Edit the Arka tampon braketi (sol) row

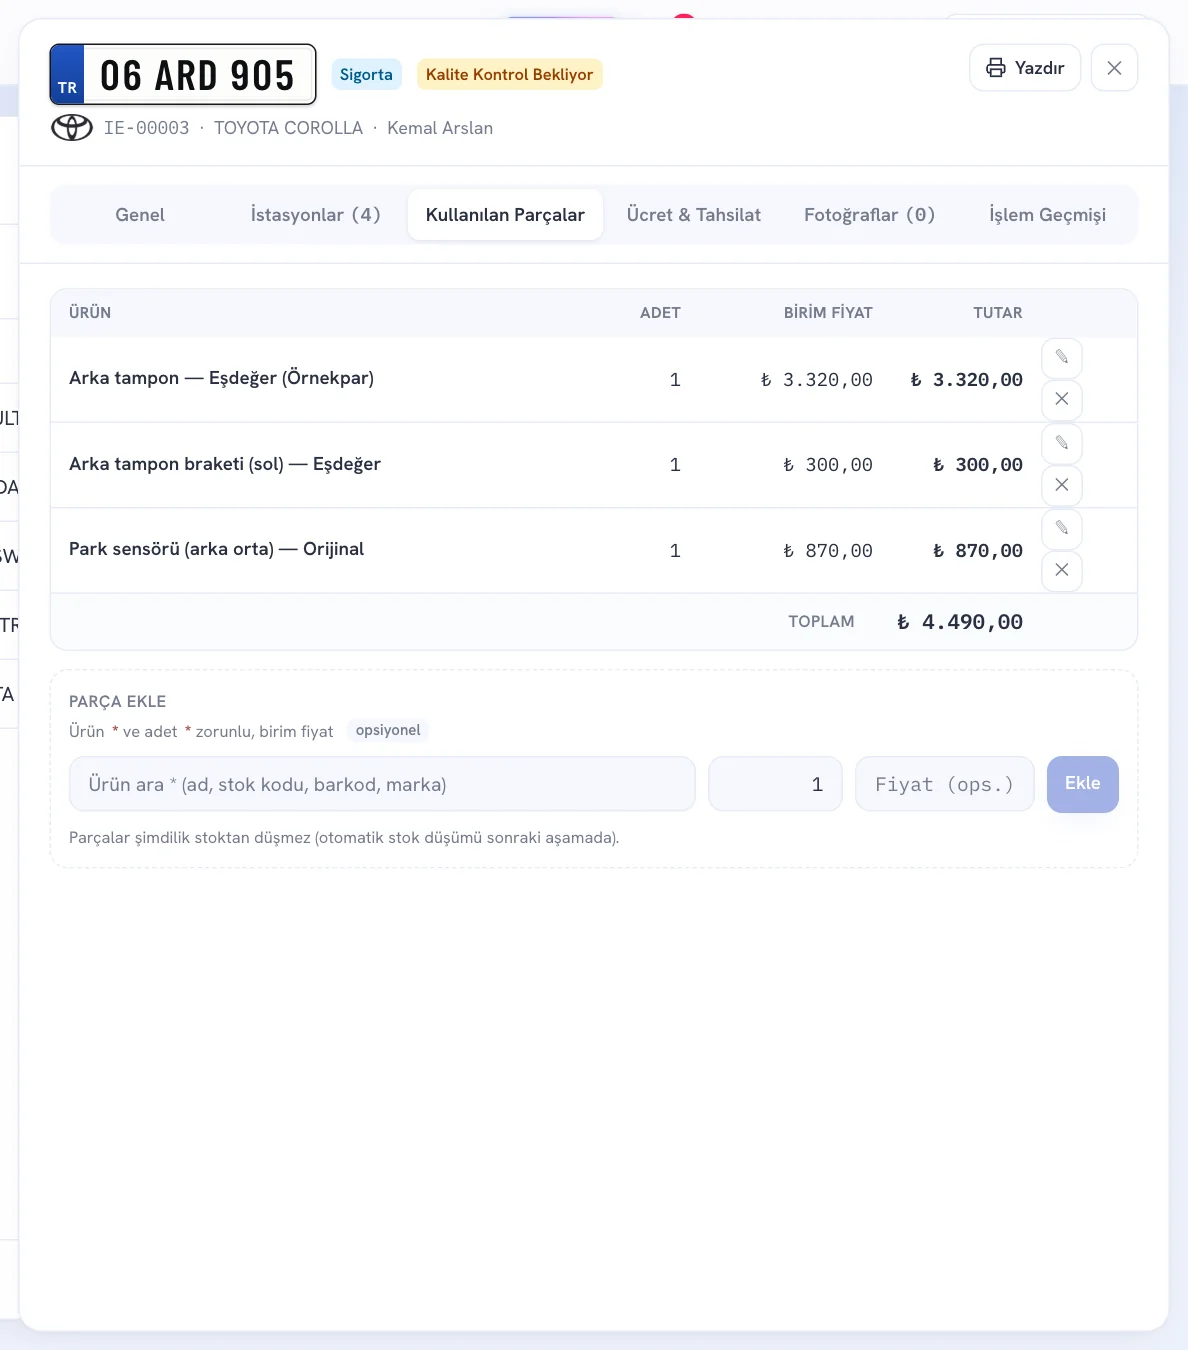[x=1062, y=443]
